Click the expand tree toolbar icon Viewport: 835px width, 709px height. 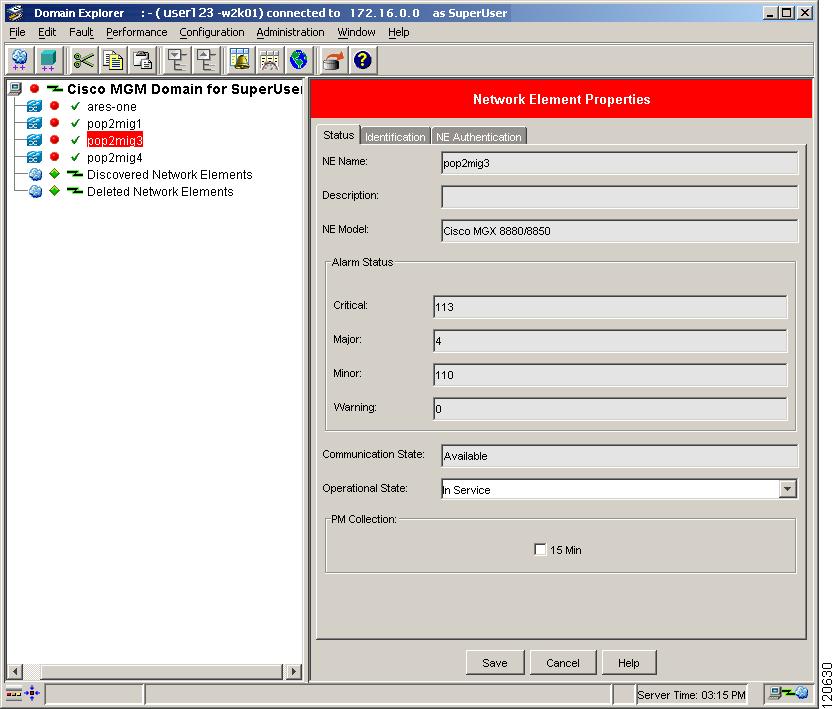[x=177, y=60]
